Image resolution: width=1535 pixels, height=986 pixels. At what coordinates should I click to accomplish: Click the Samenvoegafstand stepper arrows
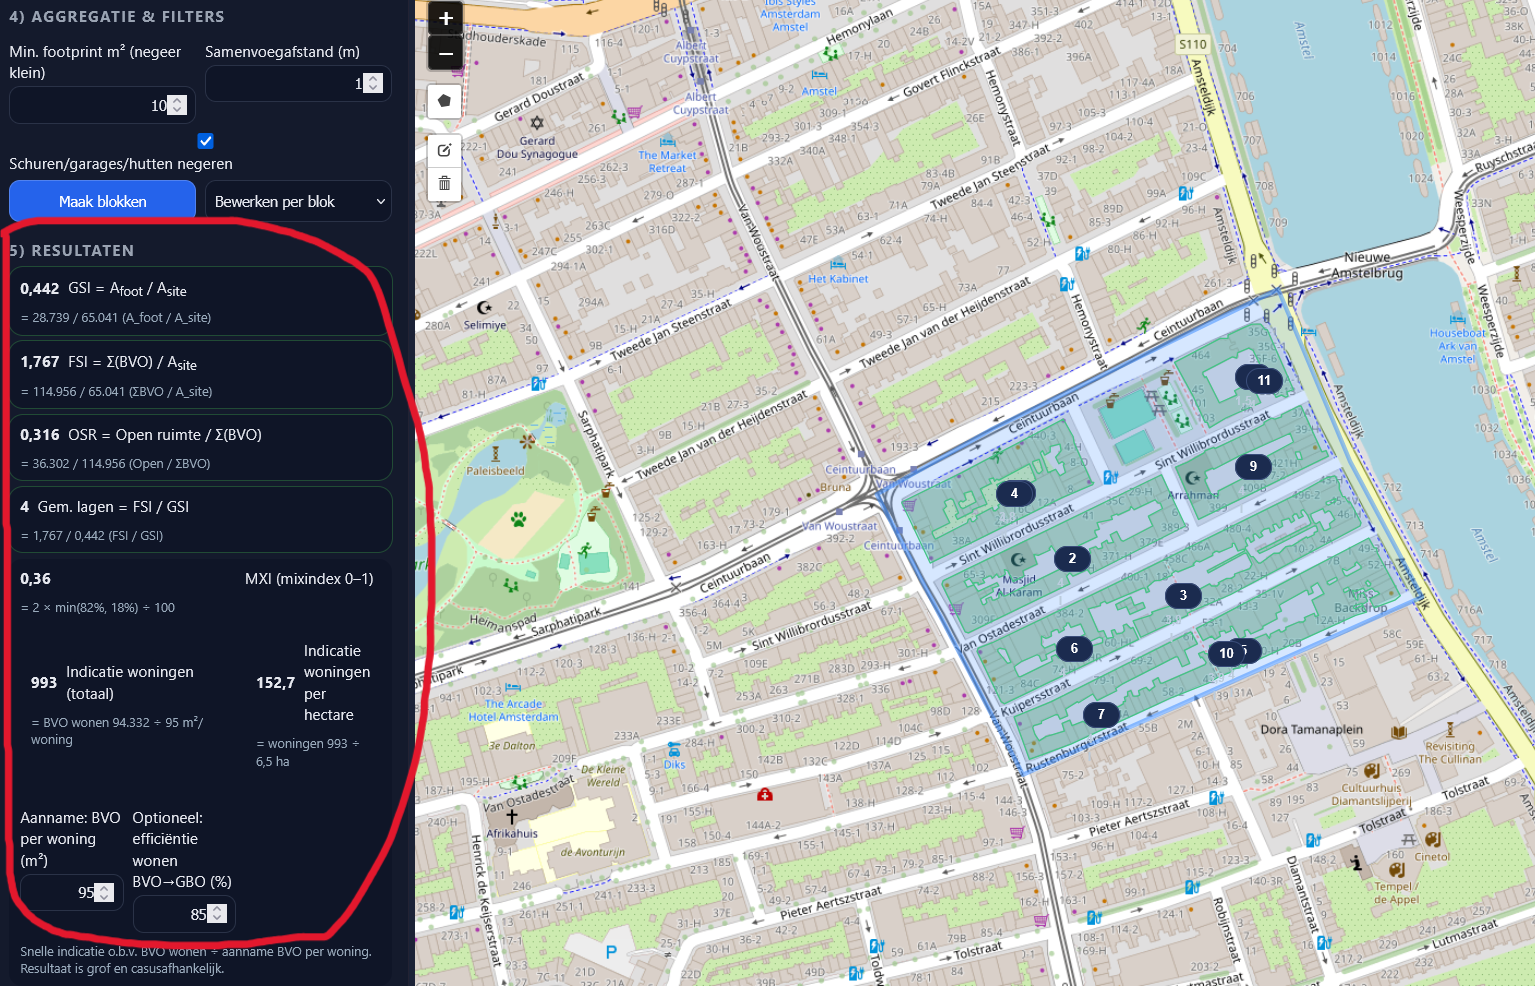[373, 84]
